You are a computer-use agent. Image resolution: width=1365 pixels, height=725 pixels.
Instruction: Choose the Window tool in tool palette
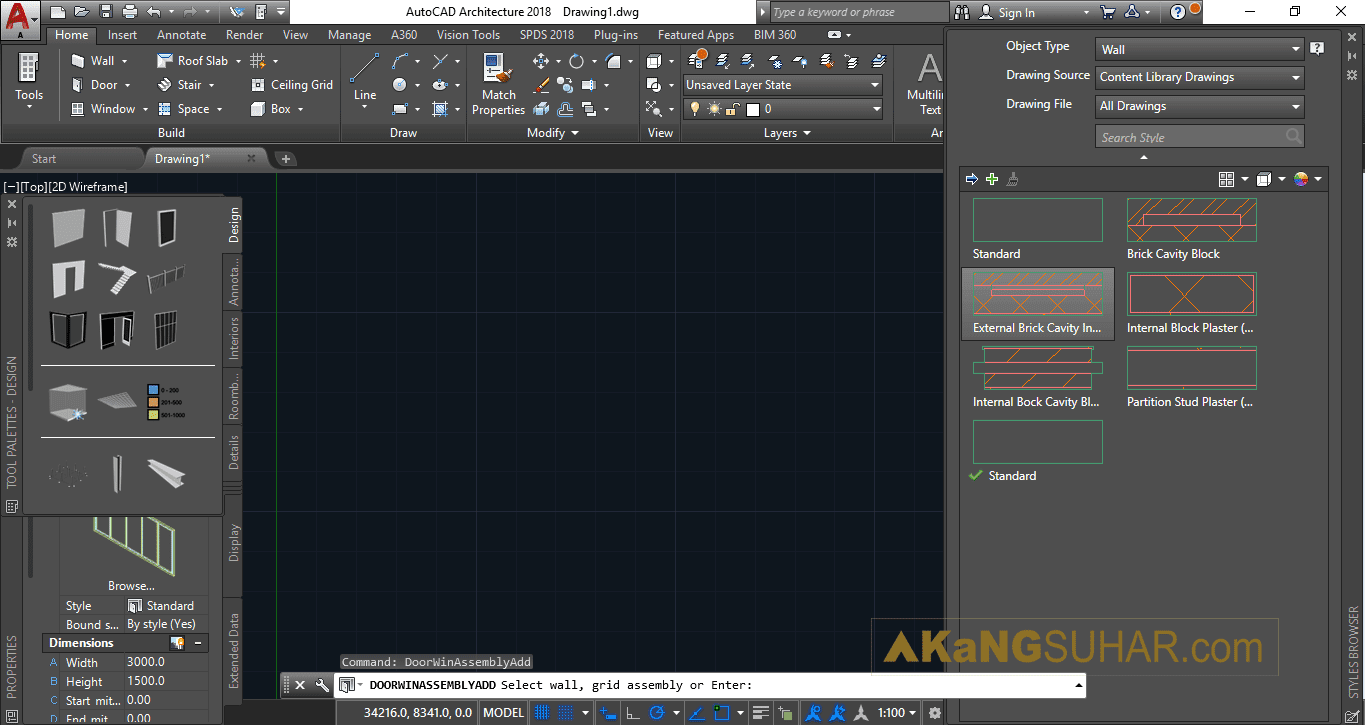coord(166,228)
